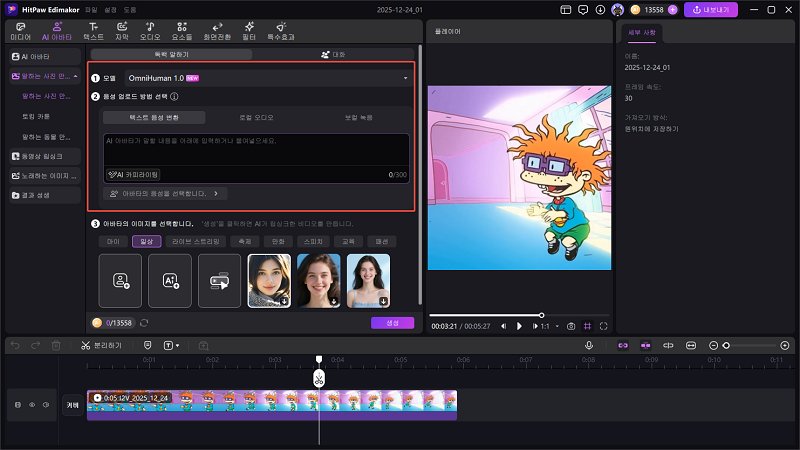The image size is (800, 450).
Task: Open 결과 생성 in the sidebar
Action: point(44,195)
